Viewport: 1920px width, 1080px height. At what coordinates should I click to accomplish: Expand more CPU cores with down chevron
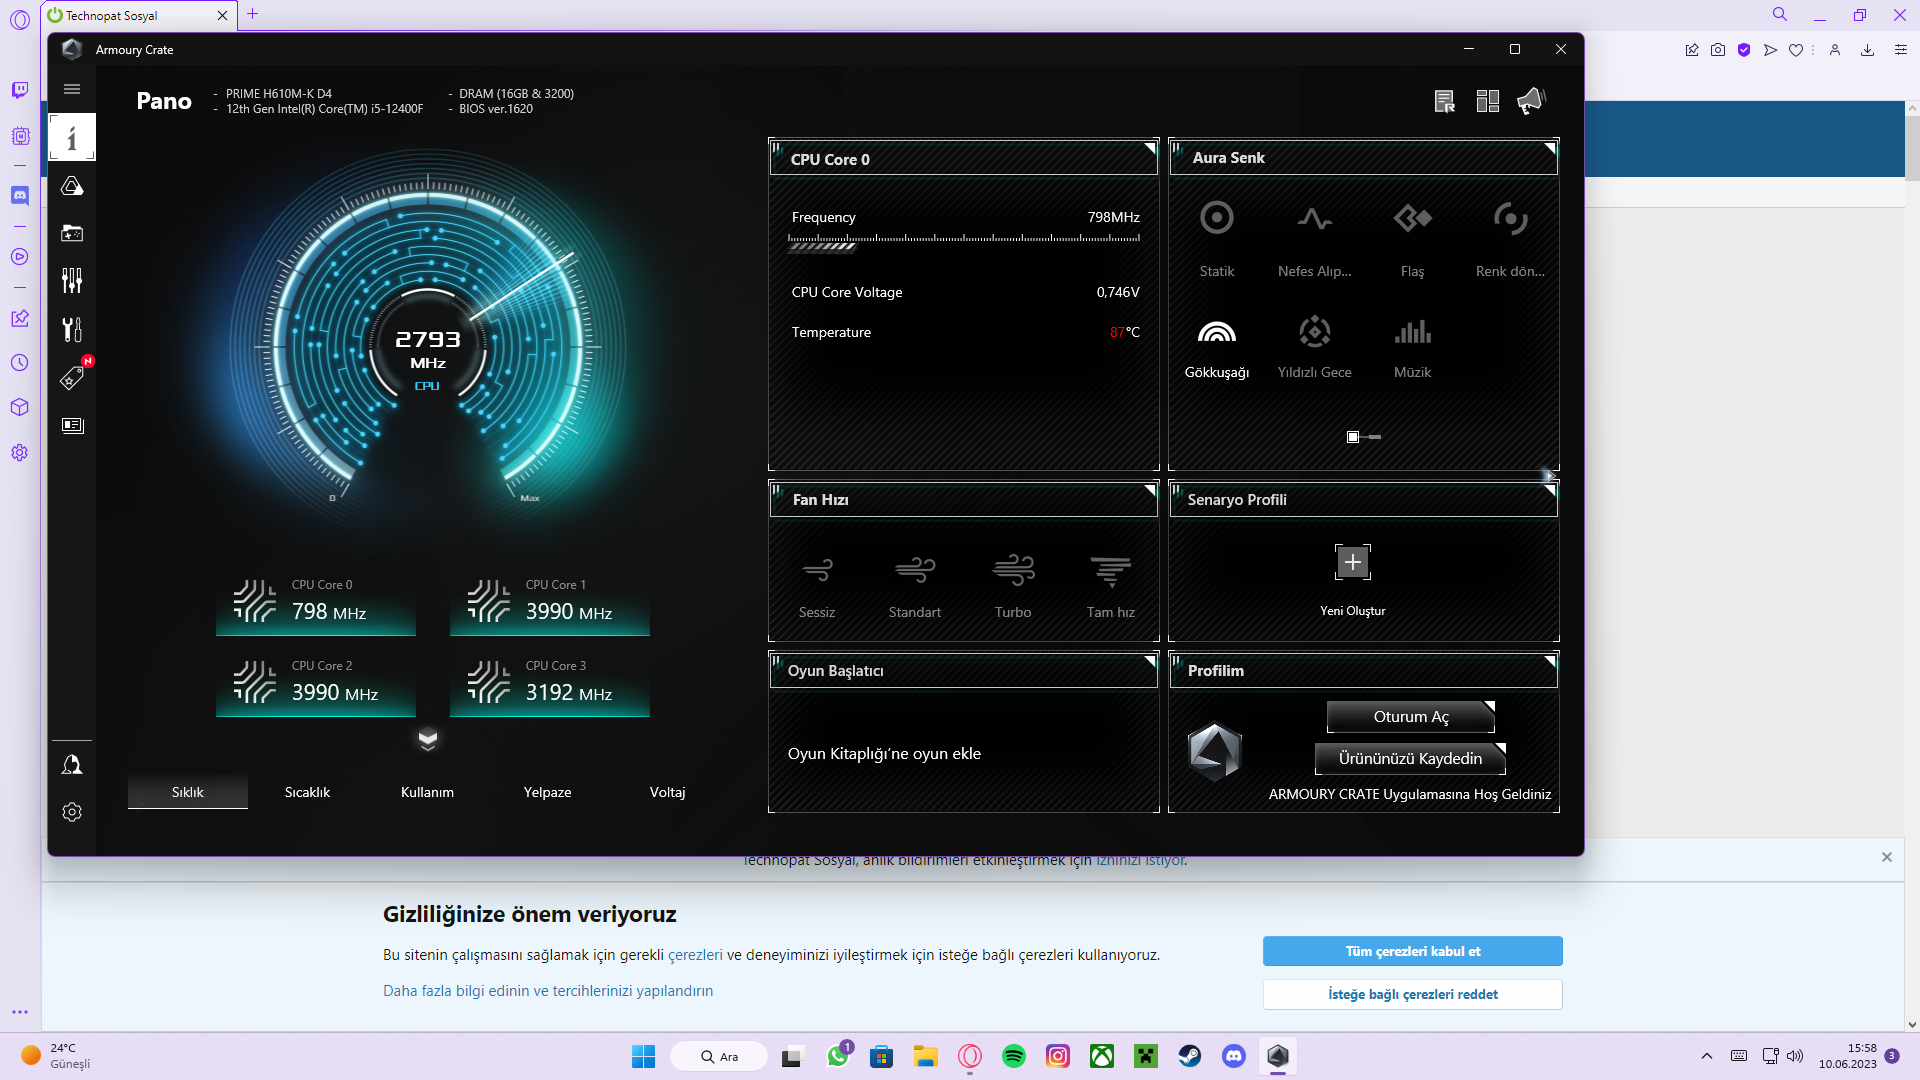coord(428,740)
